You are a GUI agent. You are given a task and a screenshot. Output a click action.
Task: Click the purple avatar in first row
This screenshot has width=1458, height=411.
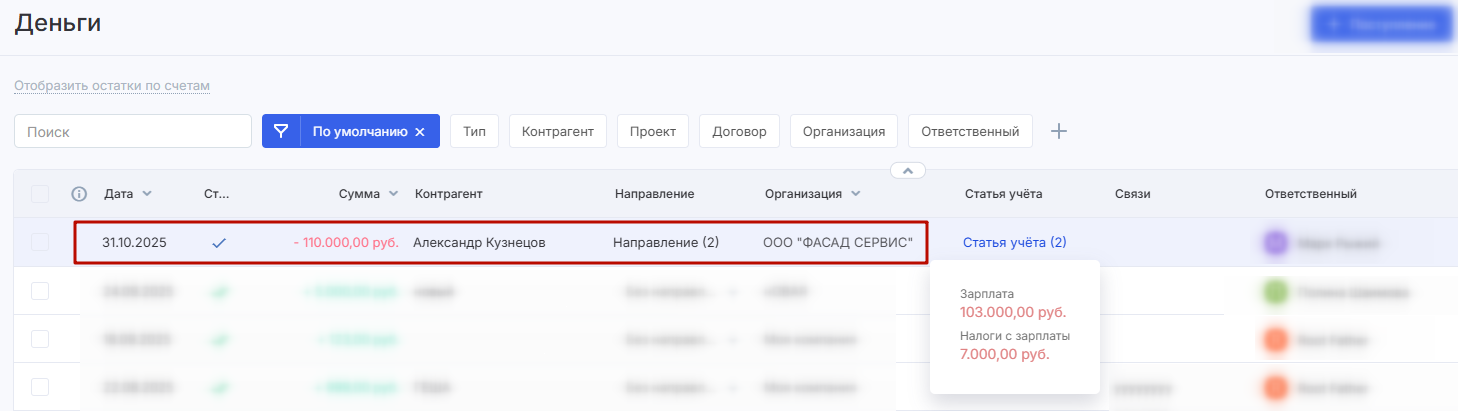click(1276, 243)
